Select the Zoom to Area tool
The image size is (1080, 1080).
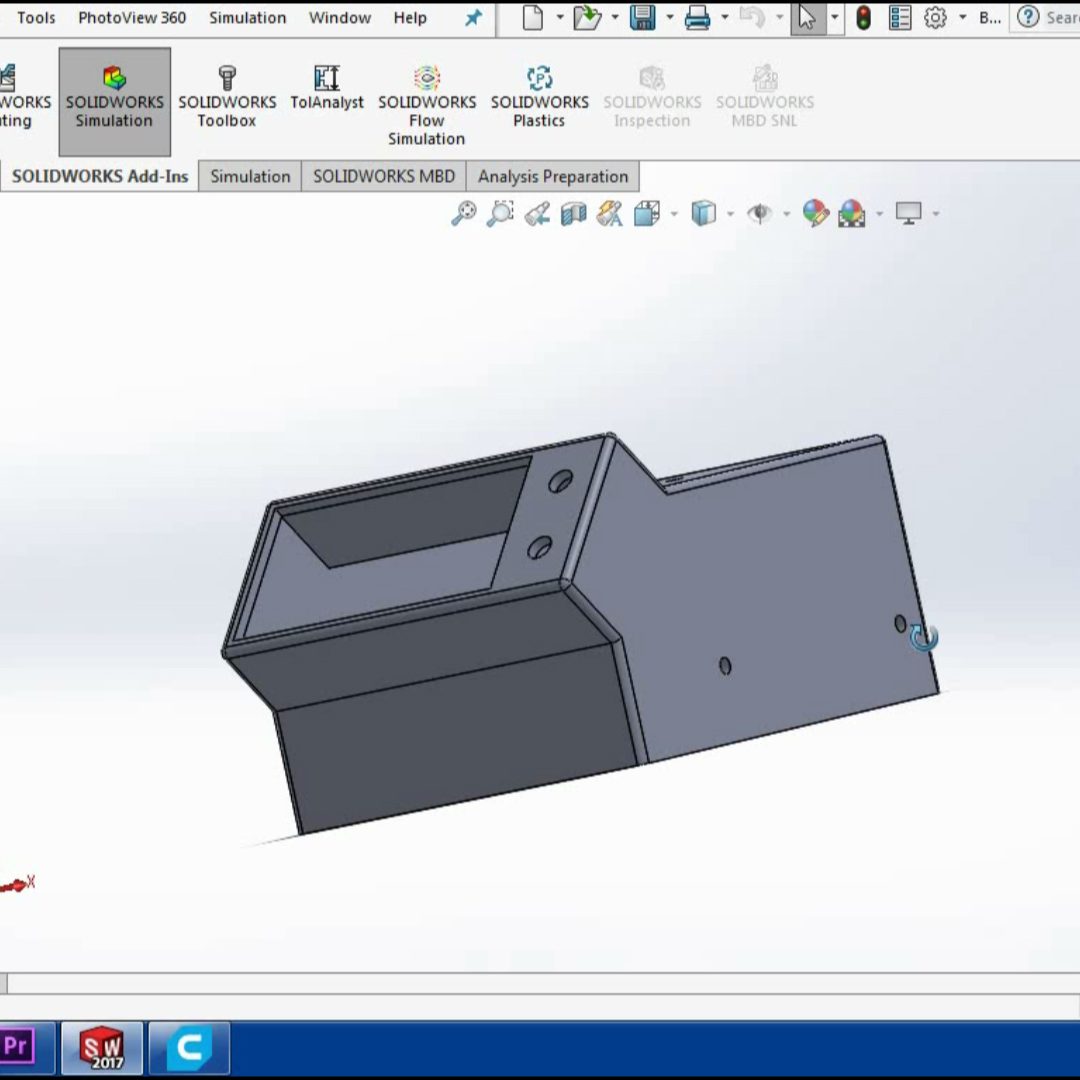[500, 213]
